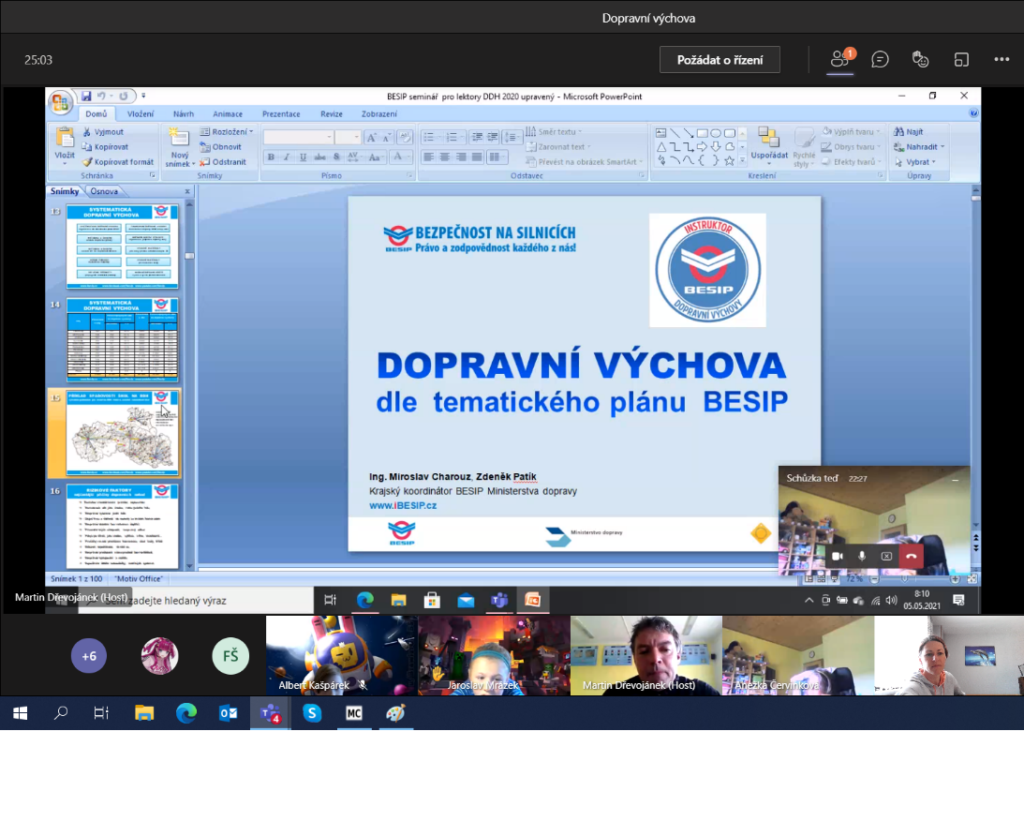1024x821 pixels.
Task: Click the numbered list icon
Action: [453, 137]
